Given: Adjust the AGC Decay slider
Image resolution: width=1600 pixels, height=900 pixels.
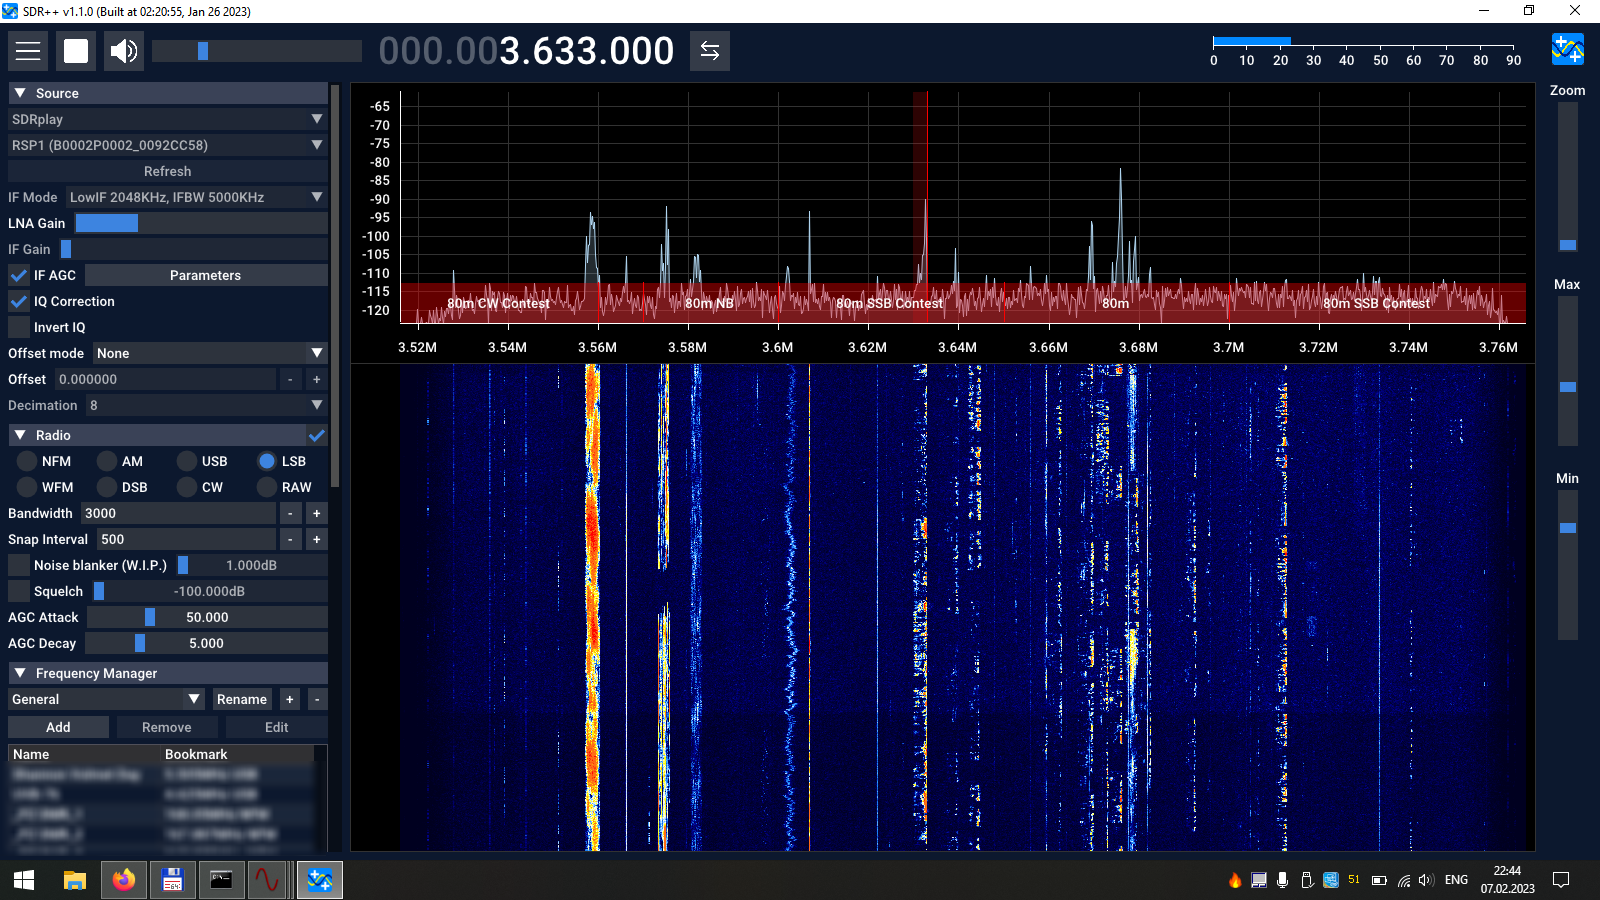Looking at the screenshot, I should click(206, 643).
